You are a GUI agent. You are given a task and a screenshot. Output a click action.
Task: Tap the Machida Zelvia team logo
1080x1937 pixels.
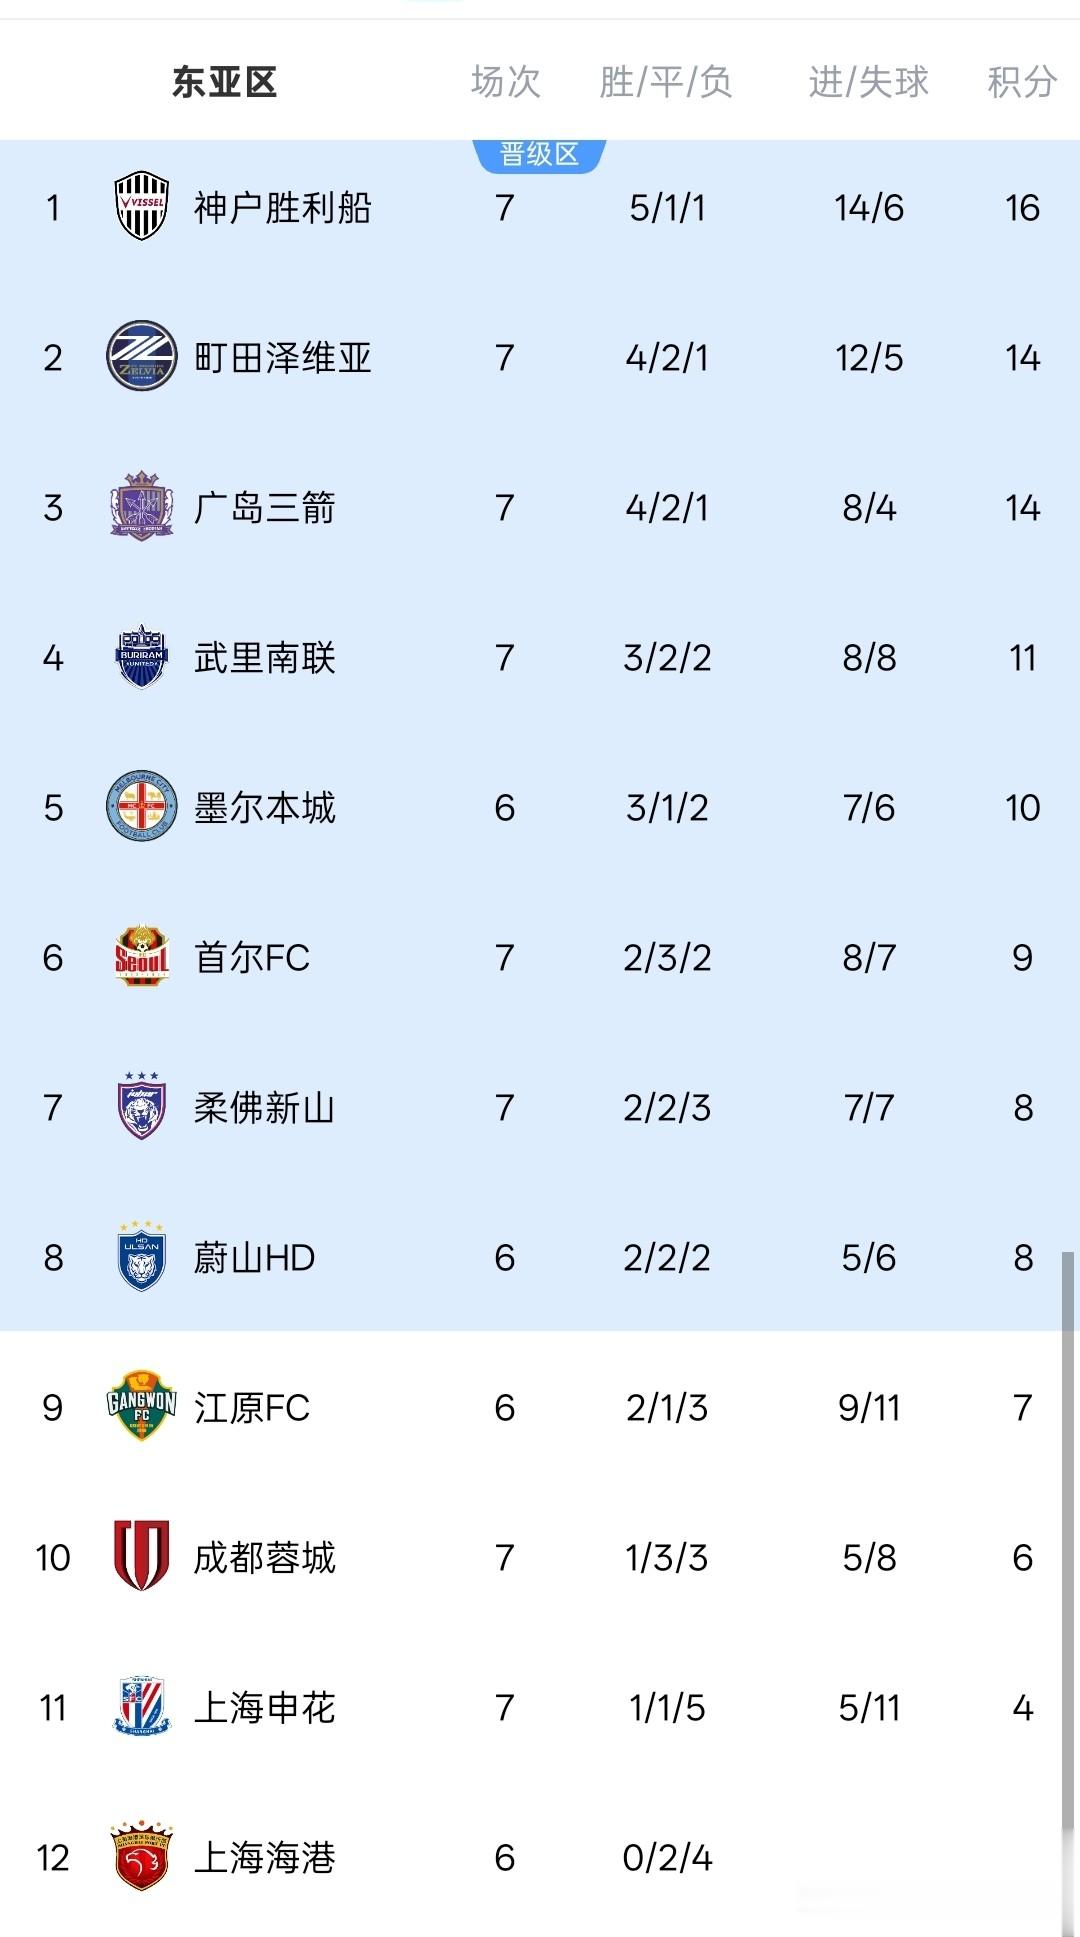click(x=141, y=357)
